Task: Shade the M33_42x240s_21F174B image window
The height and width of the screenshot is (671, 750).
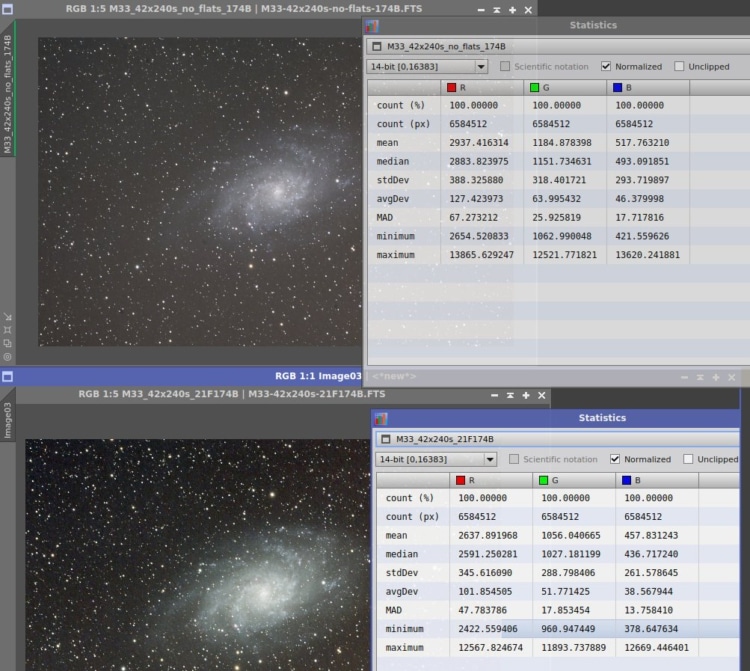Action: 510,396
